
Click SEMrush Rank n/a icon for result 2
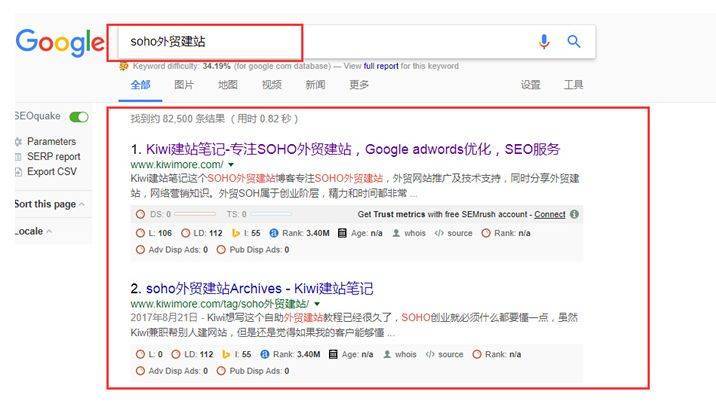pos(477,354)
